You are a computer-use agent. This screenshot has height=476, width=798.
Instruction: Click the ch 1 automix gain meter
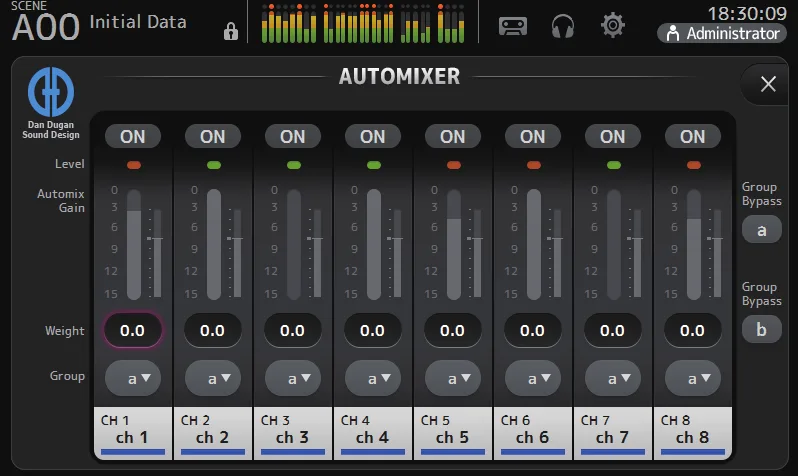(x=134, y=244)
